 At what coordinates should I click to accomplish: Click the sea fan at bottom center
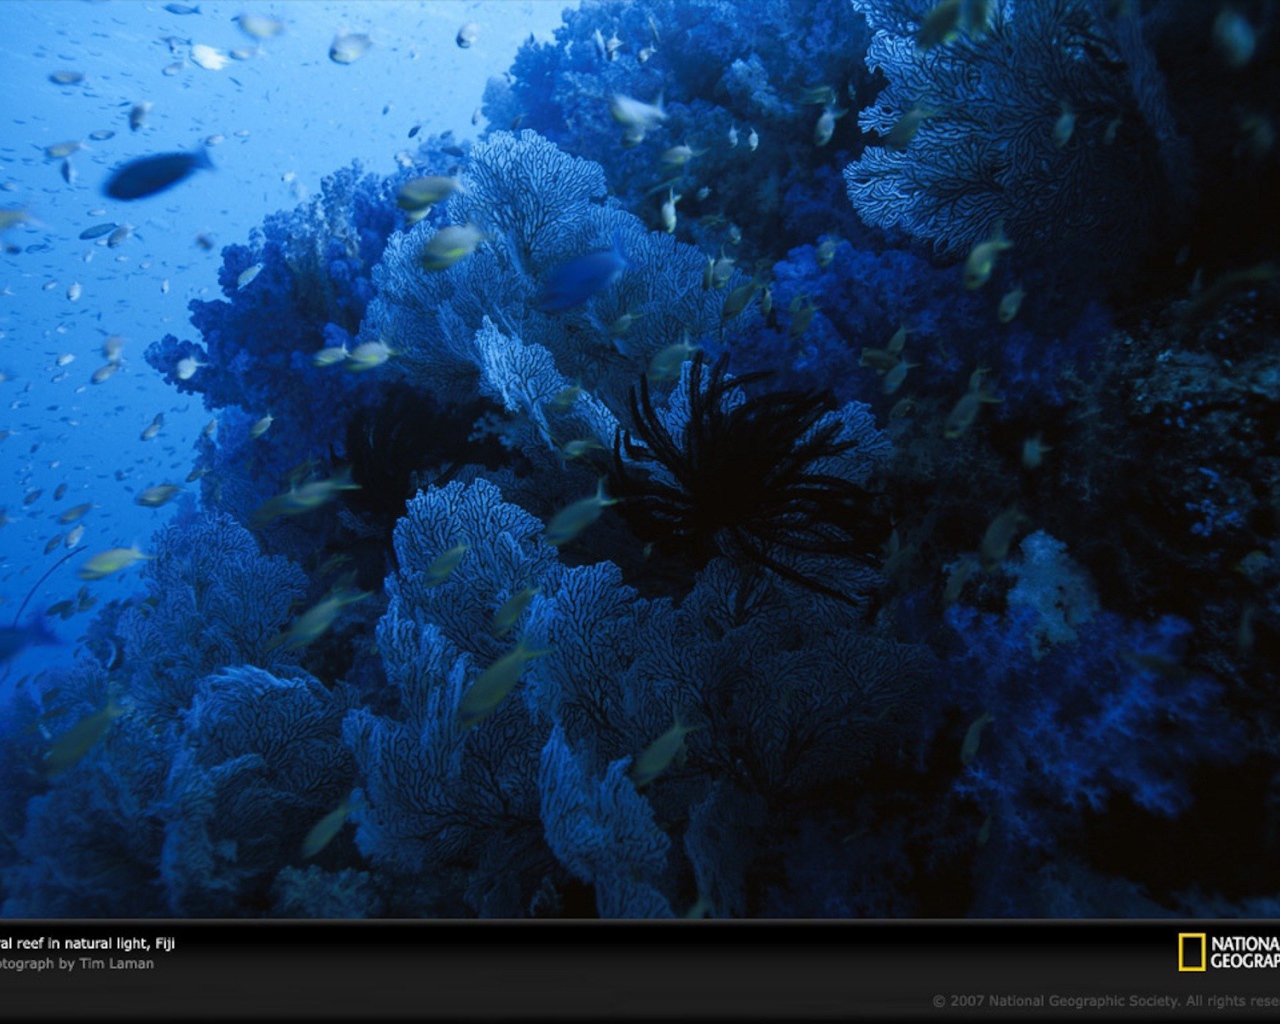(600, 820)
